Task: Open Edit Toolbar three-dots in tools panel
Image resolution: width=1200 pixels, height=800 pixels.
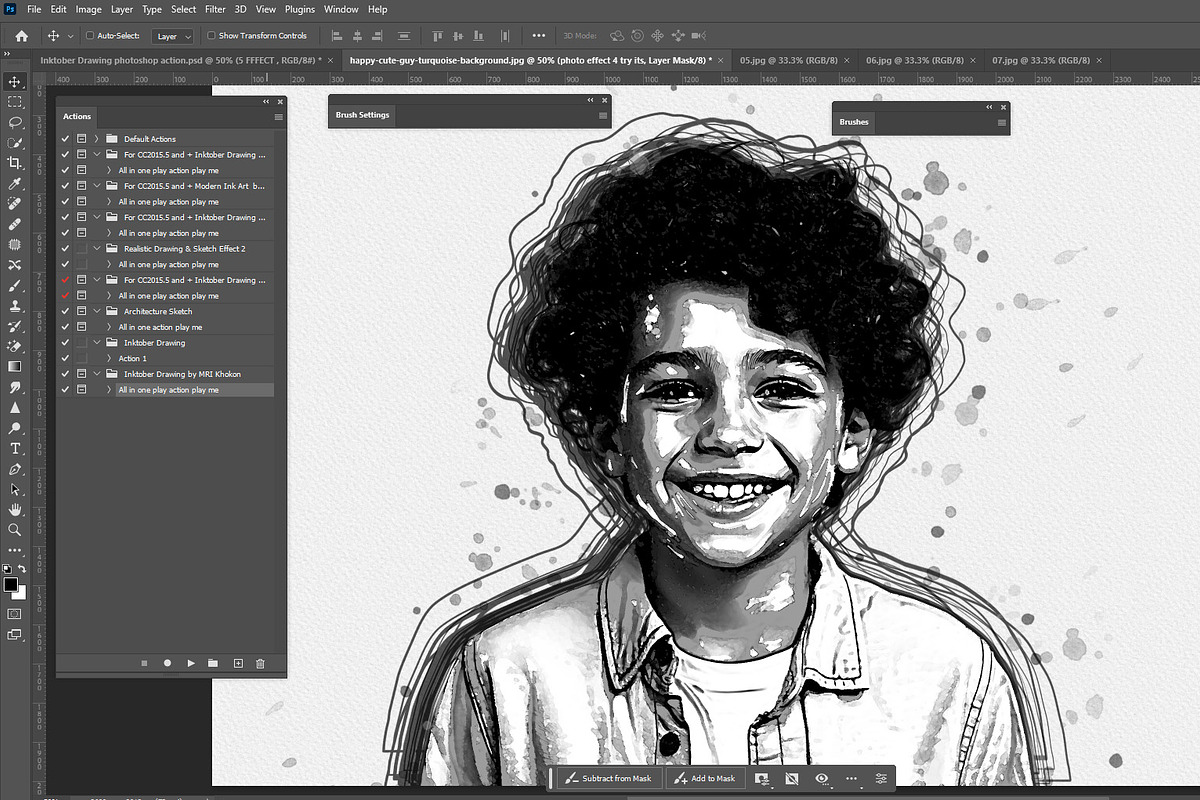Action: tap(15, 550)
